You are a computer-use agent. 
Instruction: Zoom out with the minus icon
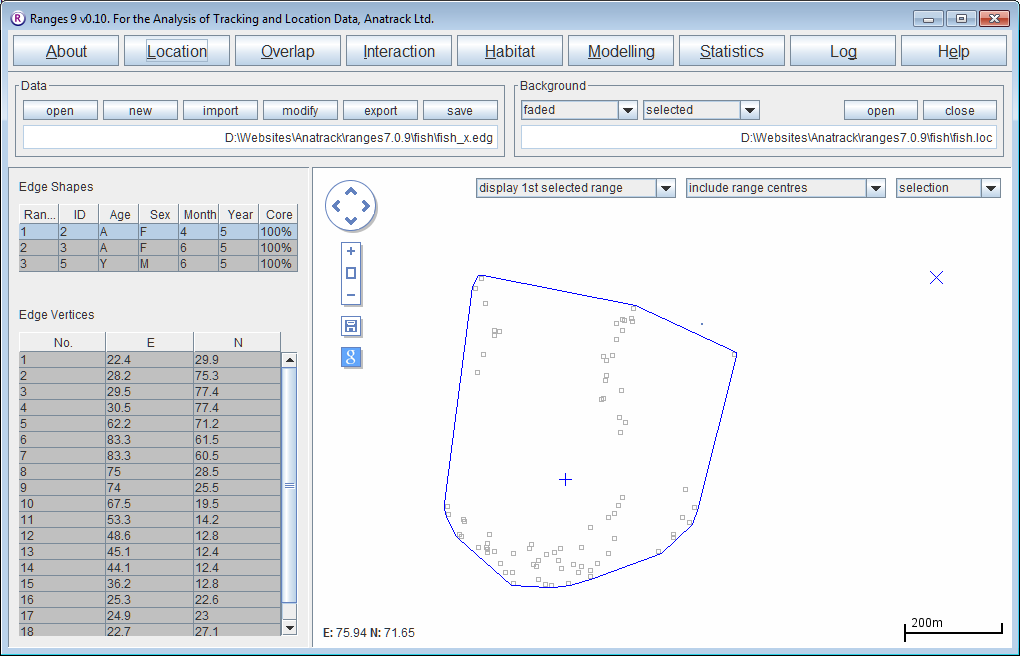point(350,295)
